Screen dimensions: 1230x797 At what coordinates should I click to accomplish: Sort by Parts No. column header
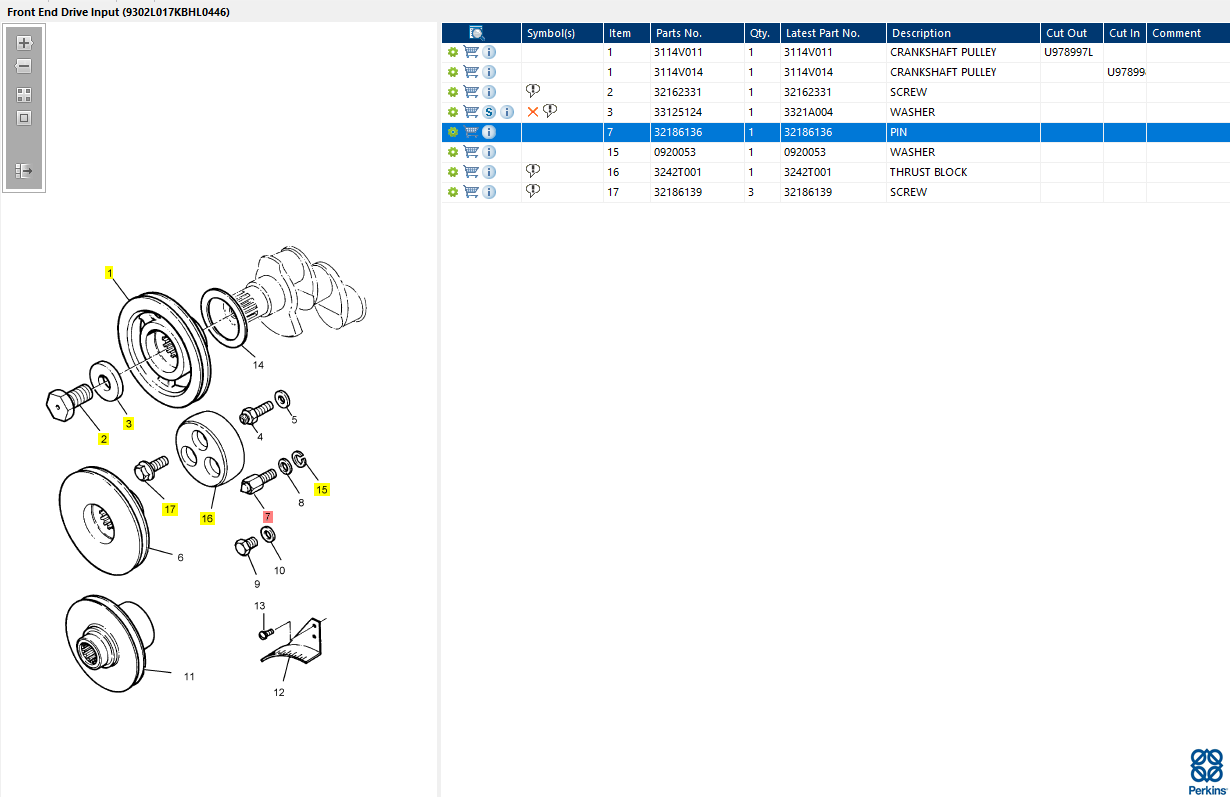[697, 33]
